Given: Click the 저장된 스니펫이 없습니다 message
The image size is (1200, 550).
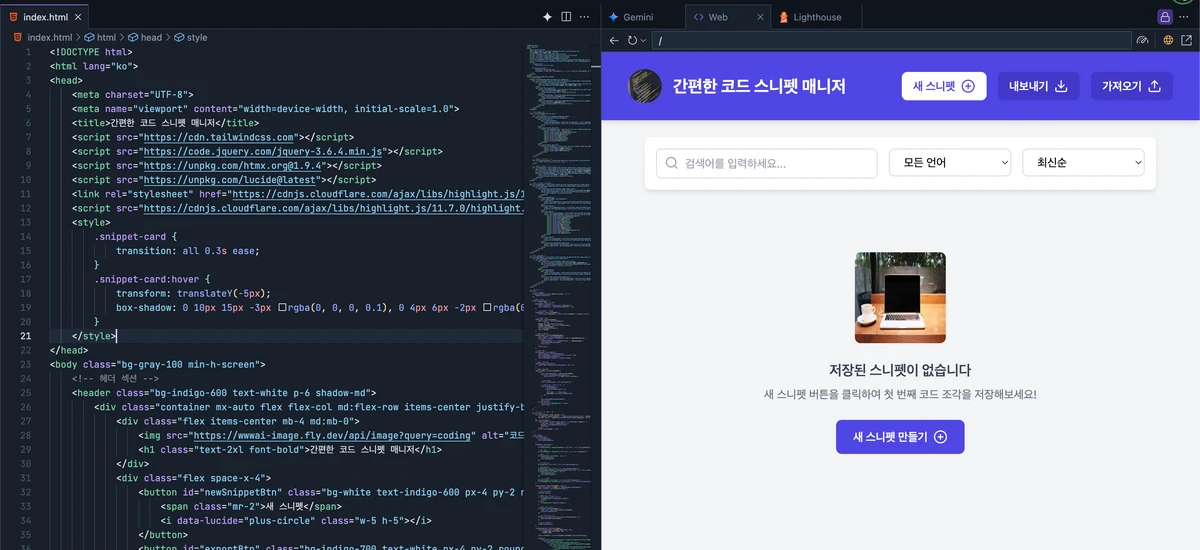Looking at the screenshot, I should pyautogui.click(x=900, y=370).
